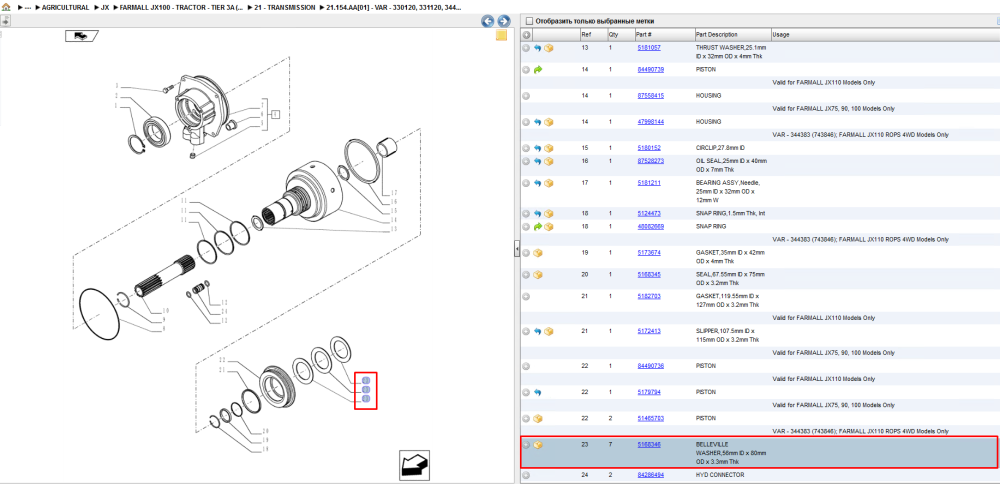
Task: Click package box icon for part 5181057
Action: [x=548, y=48]
